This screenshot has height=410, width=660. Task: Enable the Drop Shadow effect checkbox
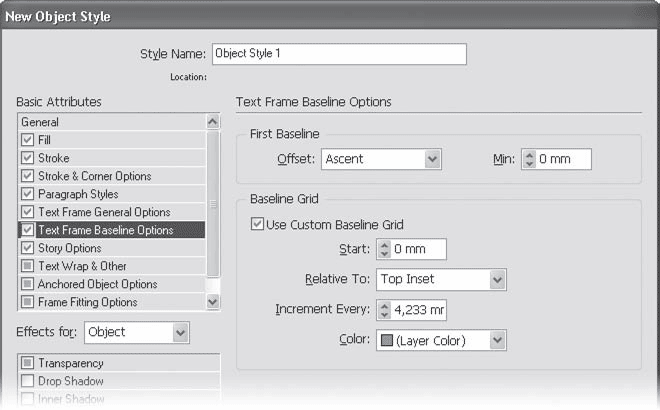[x=27, y=381]
